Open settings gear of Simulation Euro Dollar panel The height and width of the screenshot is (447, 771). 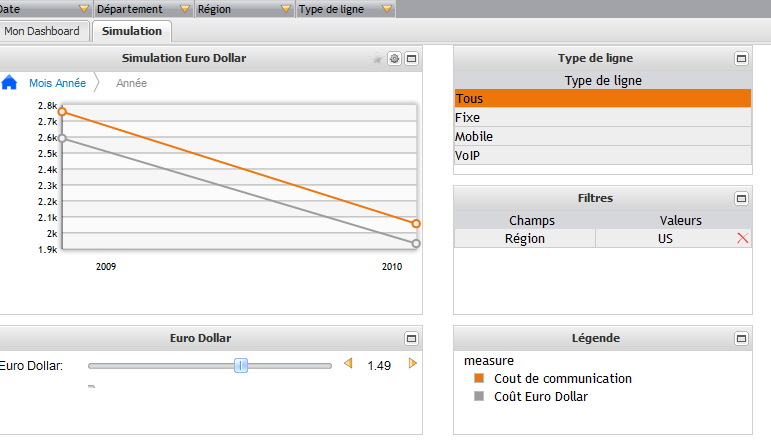(x=394, y=59)
